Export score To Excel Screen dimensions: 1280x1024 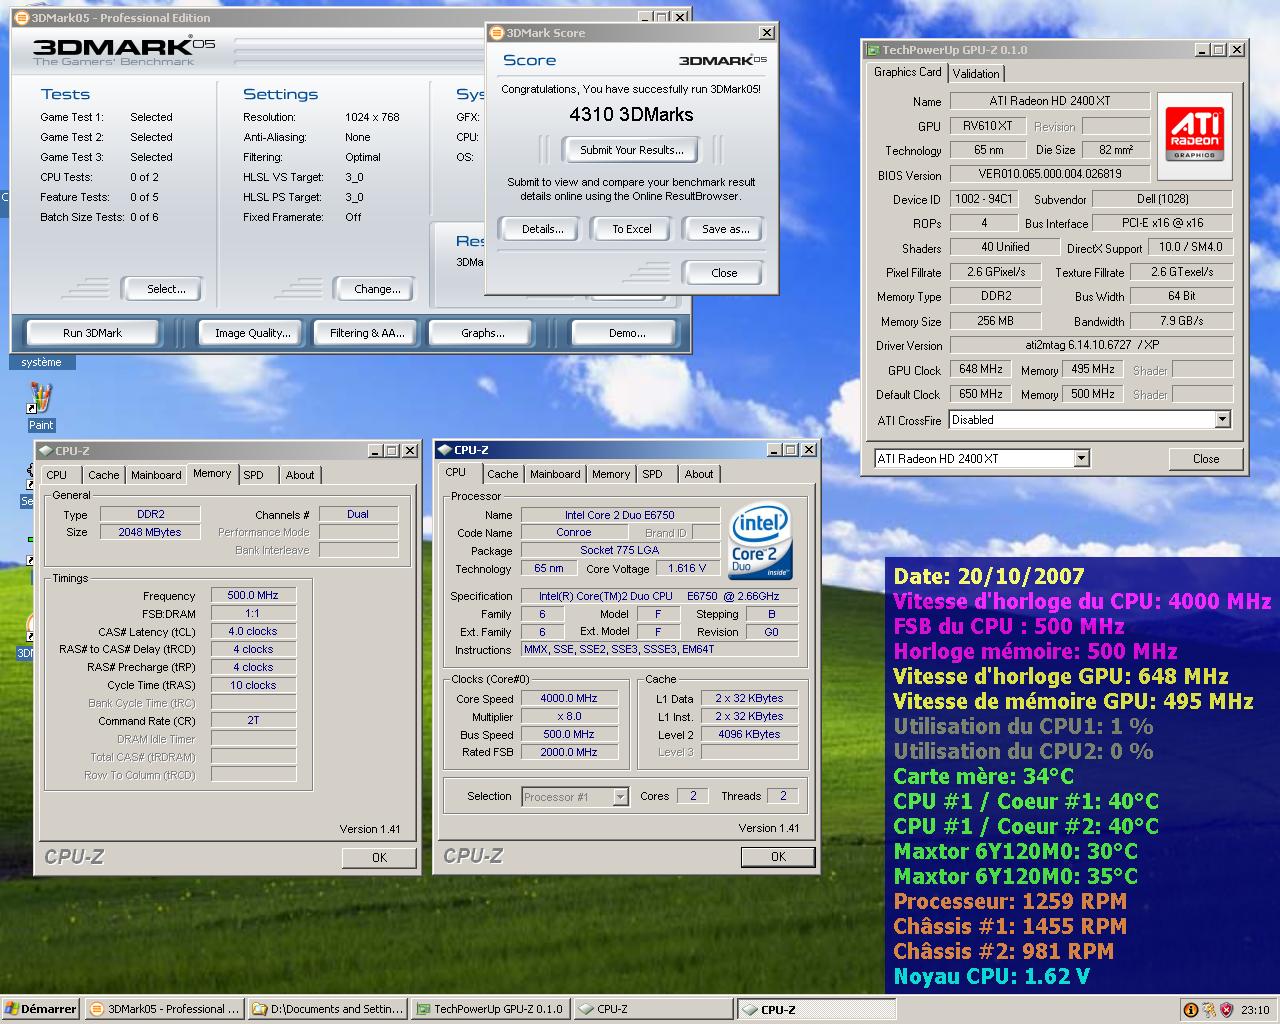coord(632,229)
